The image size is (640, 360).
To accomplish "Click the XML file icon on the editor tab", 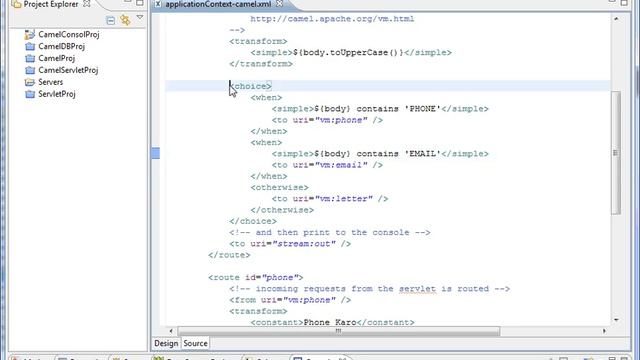I will tap(158, 4).
